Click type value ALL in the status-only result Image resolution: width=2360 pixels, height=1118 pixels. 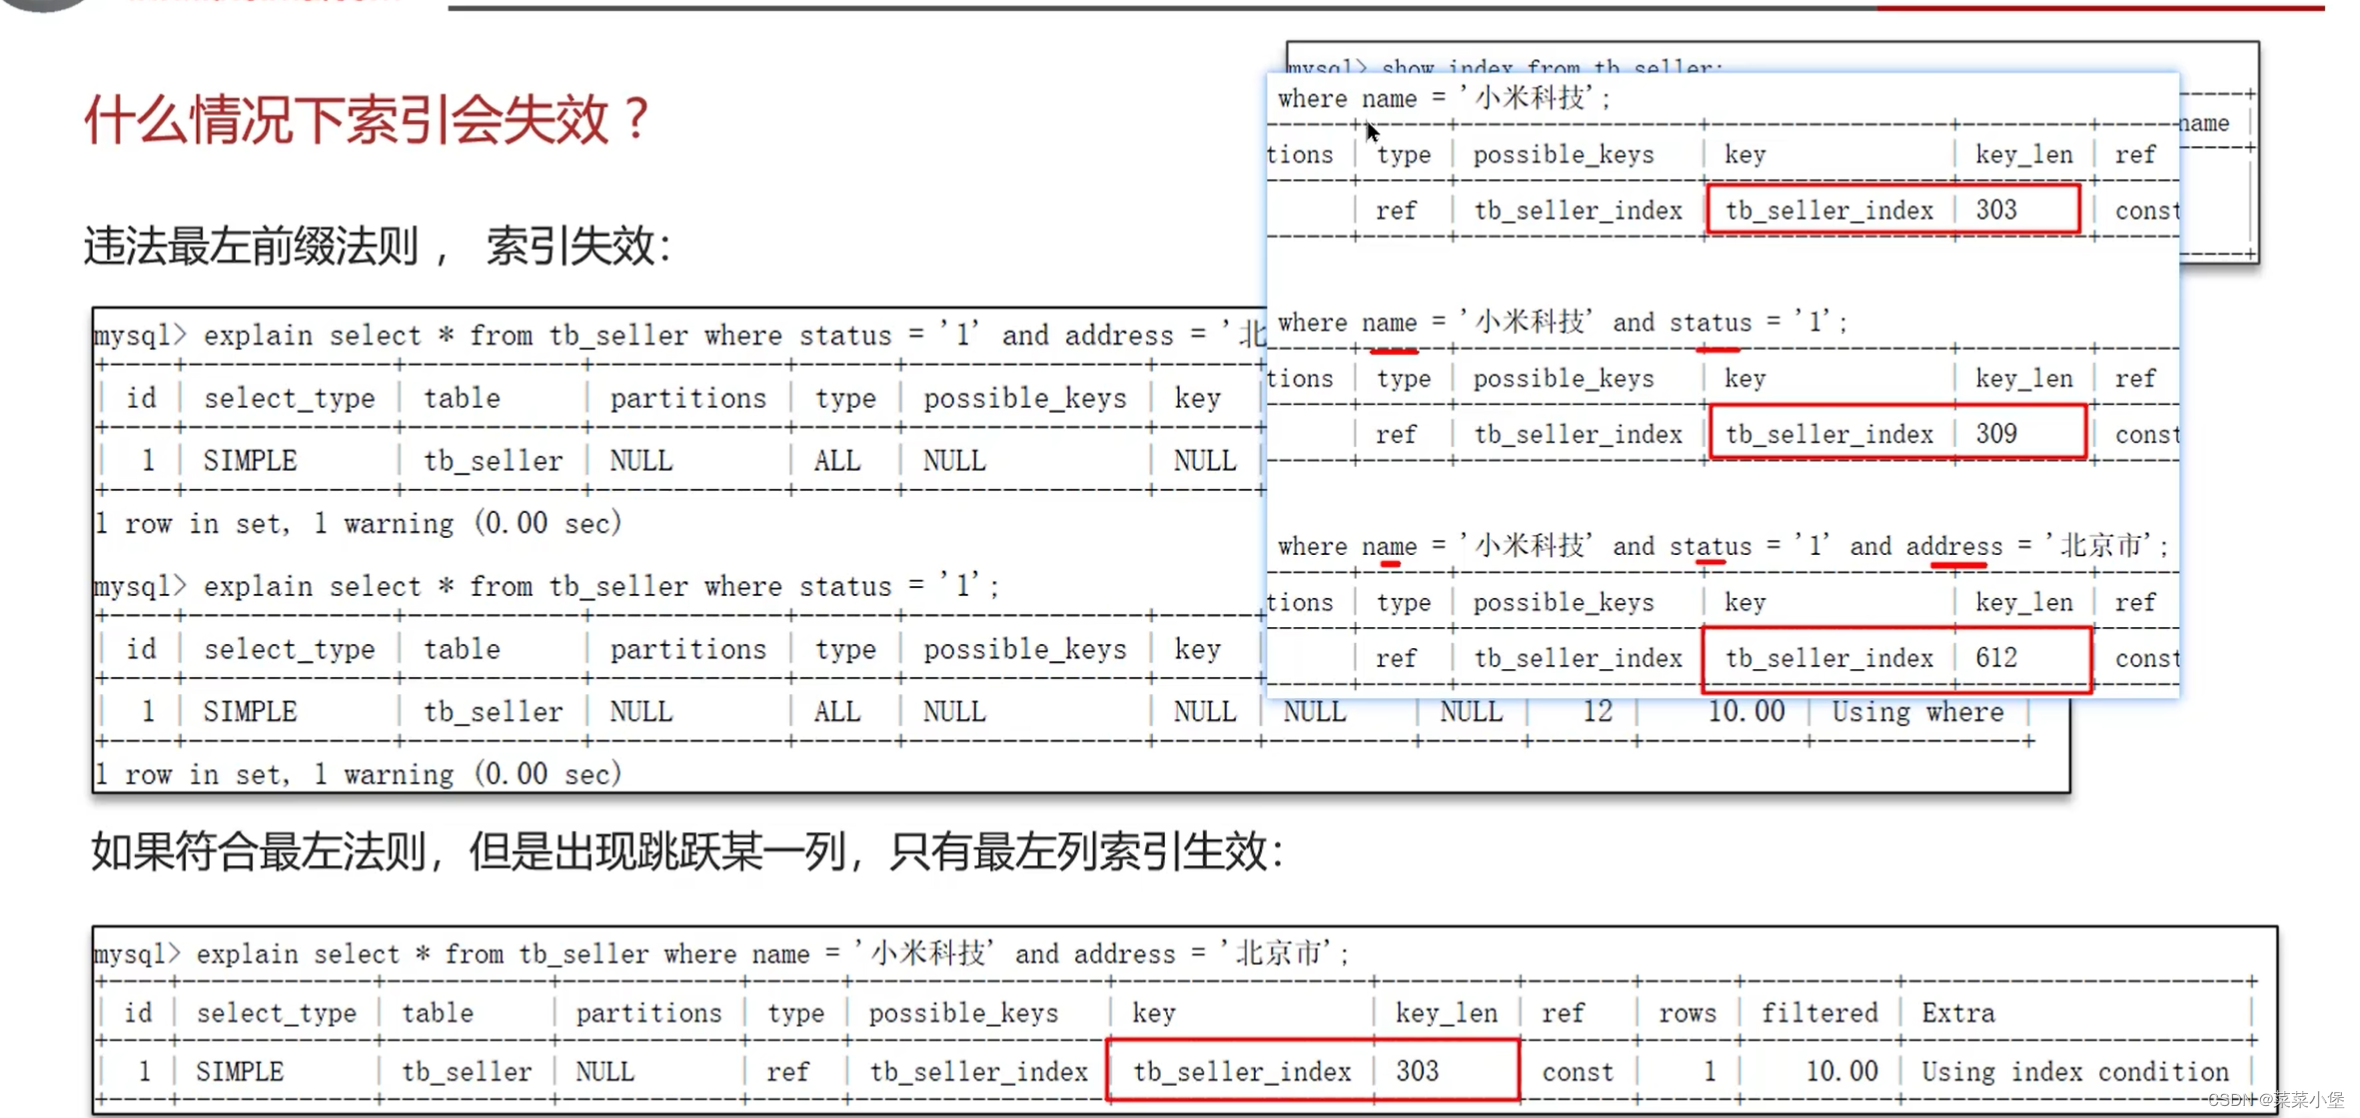tap(837, 712)
